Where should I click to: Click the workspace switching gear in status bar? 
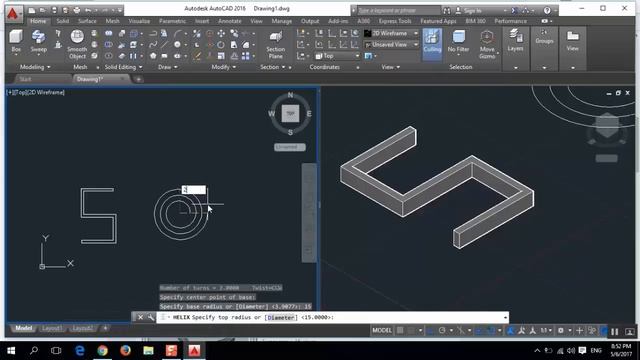(x=561, y=331)
